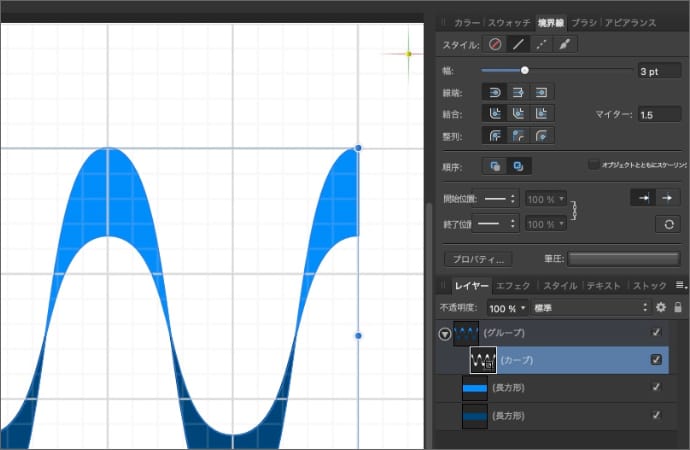Set stroke alignment to the middle option
The height and width of the screenshot is (450, 690).
pos(518,136)
